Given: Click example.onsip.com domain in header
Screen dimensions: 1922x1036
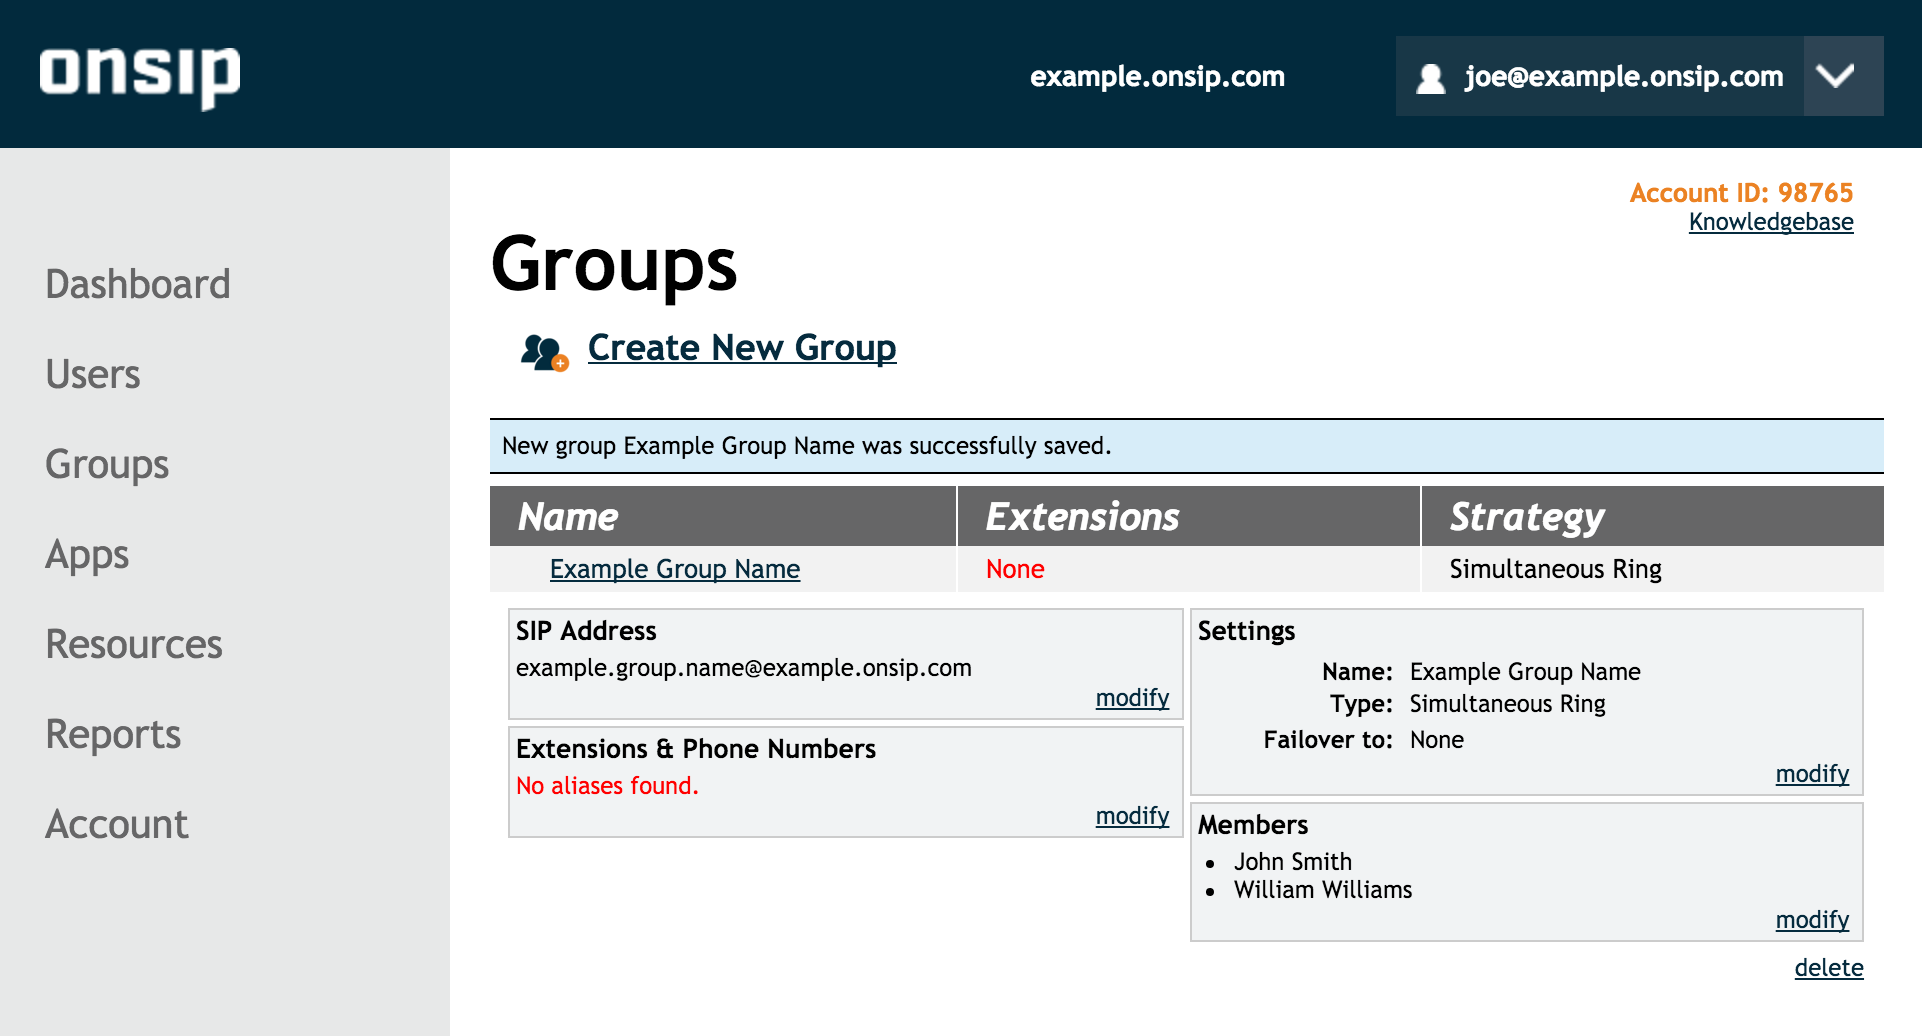Looking at the screenshot, I should (1157, 77).
